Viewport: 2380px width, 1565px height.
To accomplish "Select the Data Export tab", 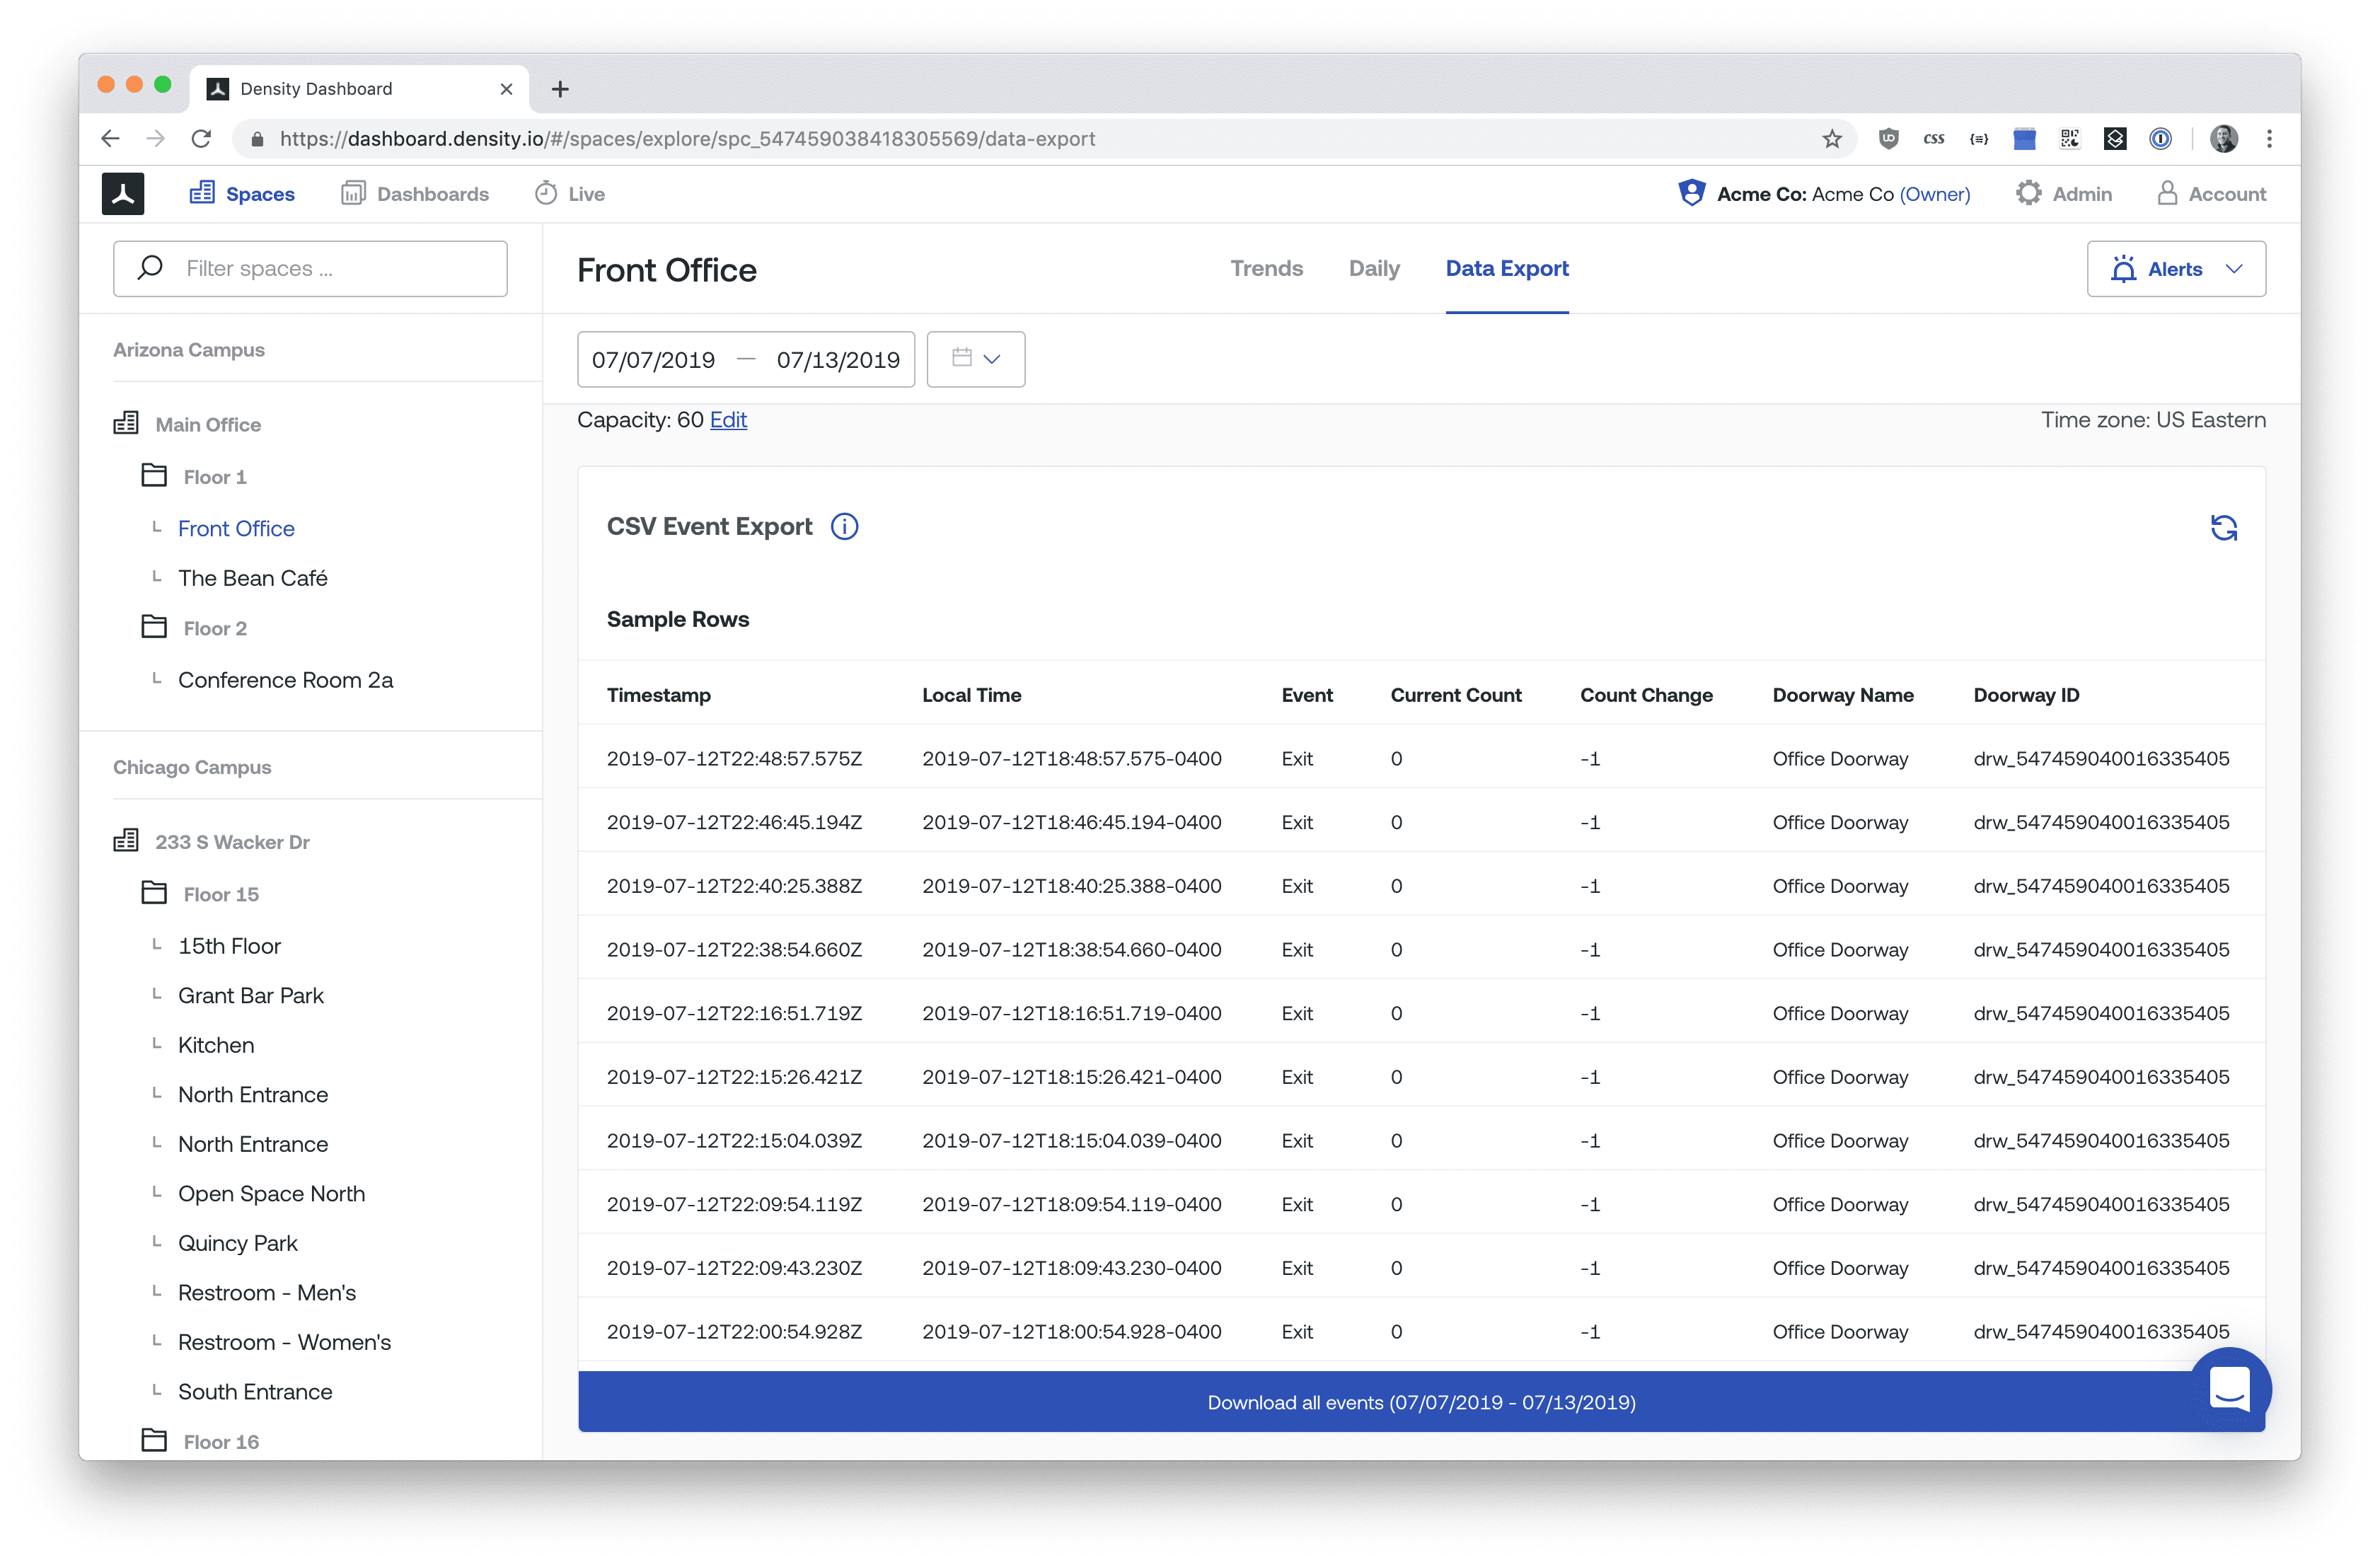I will tap(1507, 268).
